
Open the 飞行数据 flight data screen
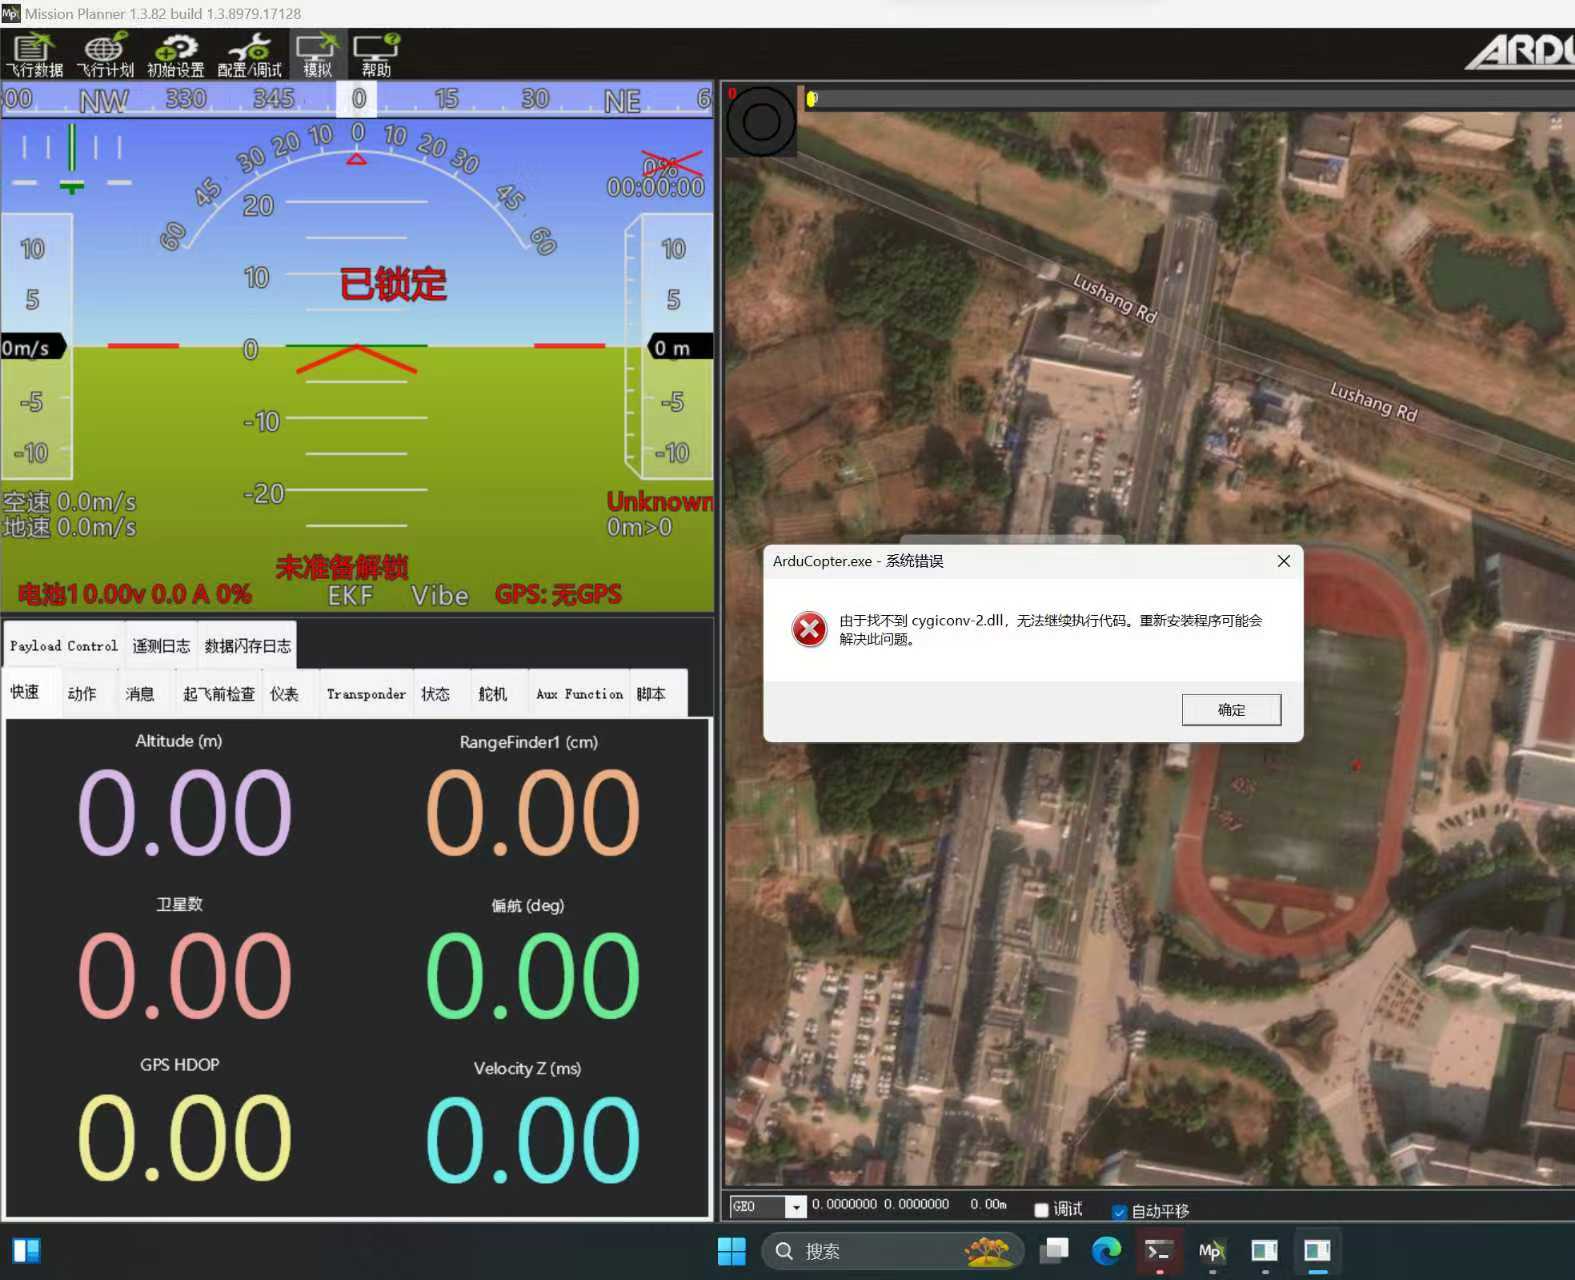tap(34, 55)
